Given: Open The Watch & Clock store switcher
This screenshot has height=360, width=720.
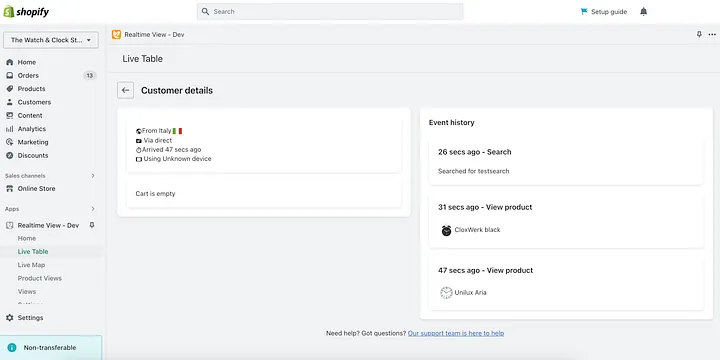Looking at the screenshot, I should click(51, 40).
